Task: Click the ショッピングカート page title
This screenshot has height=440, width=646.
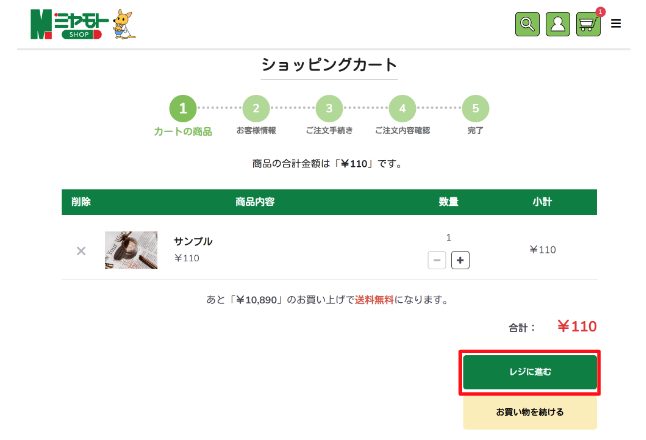Action: (329, 65)
